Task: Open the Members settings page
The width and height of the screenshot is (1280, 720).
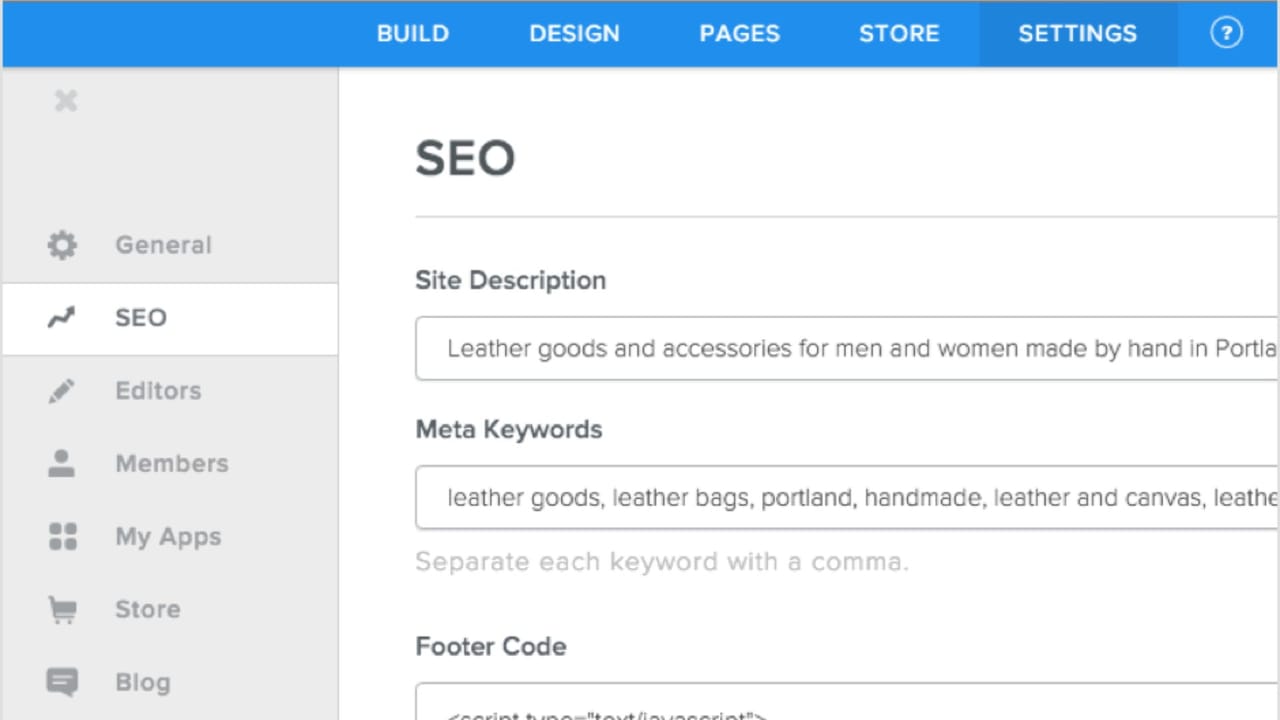Action: tap(171, 463)
